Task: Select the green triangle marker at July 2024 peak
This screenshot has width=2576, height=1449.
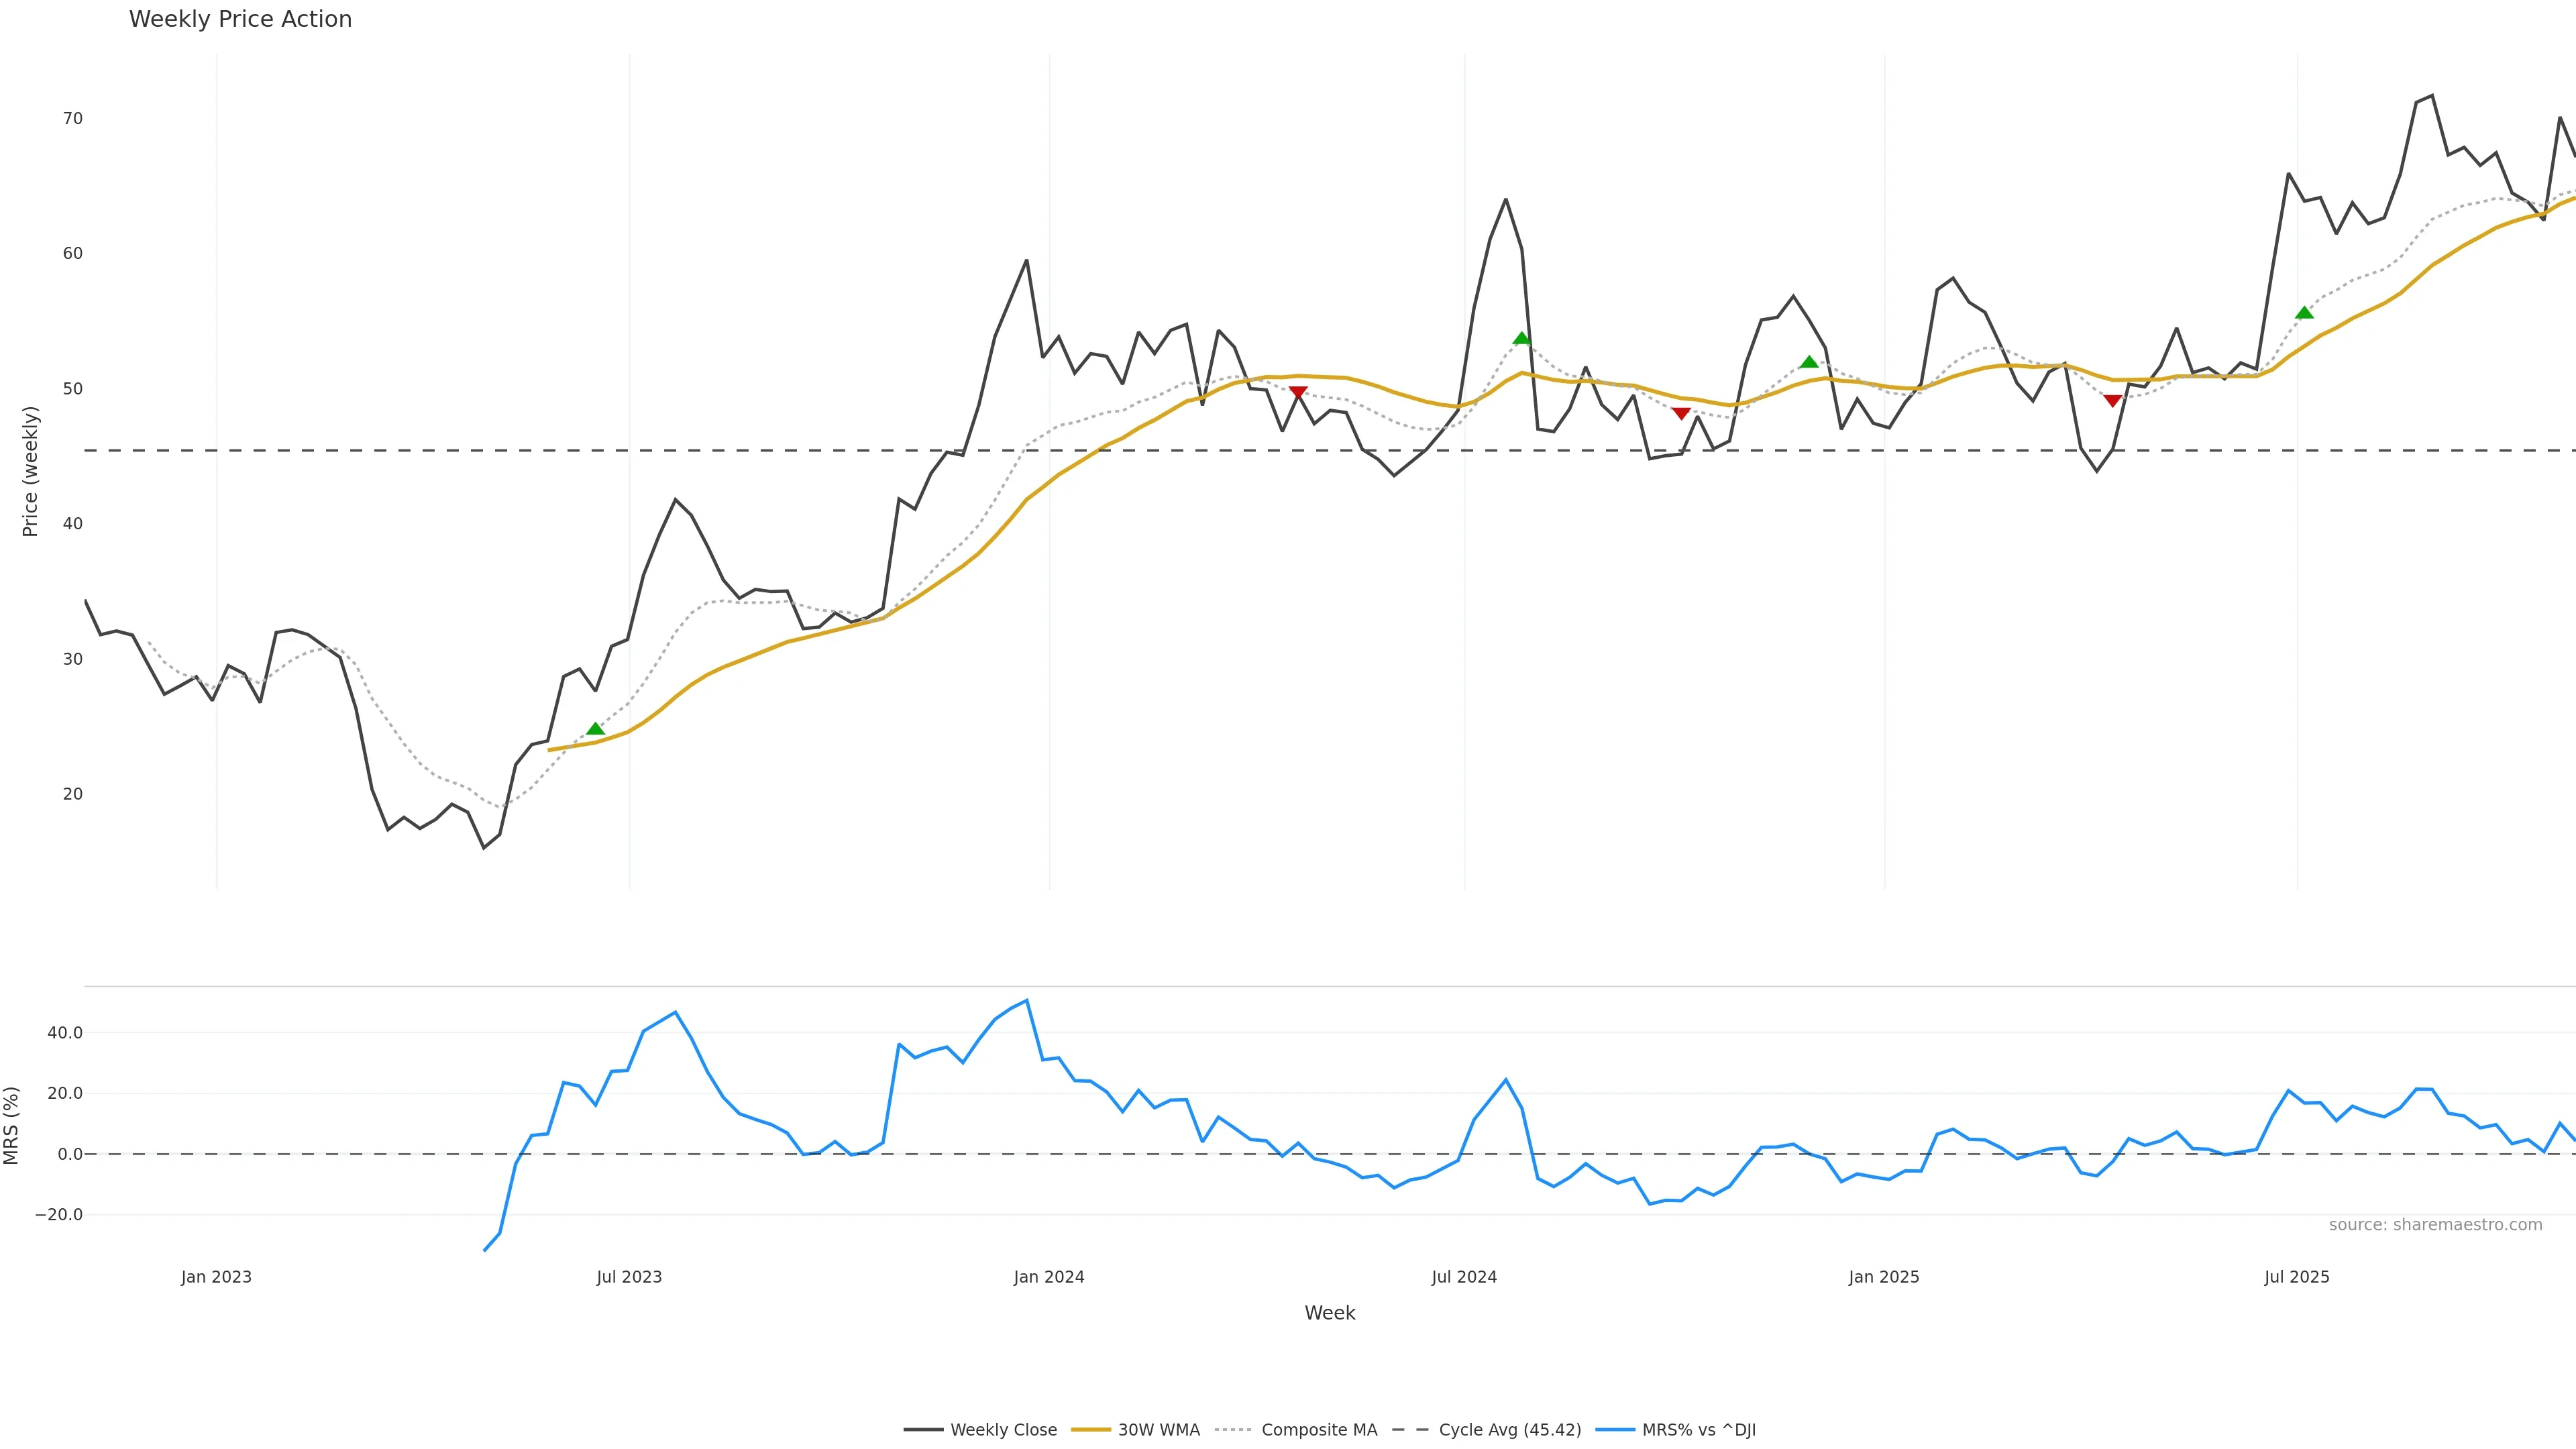Action: 1521,339
